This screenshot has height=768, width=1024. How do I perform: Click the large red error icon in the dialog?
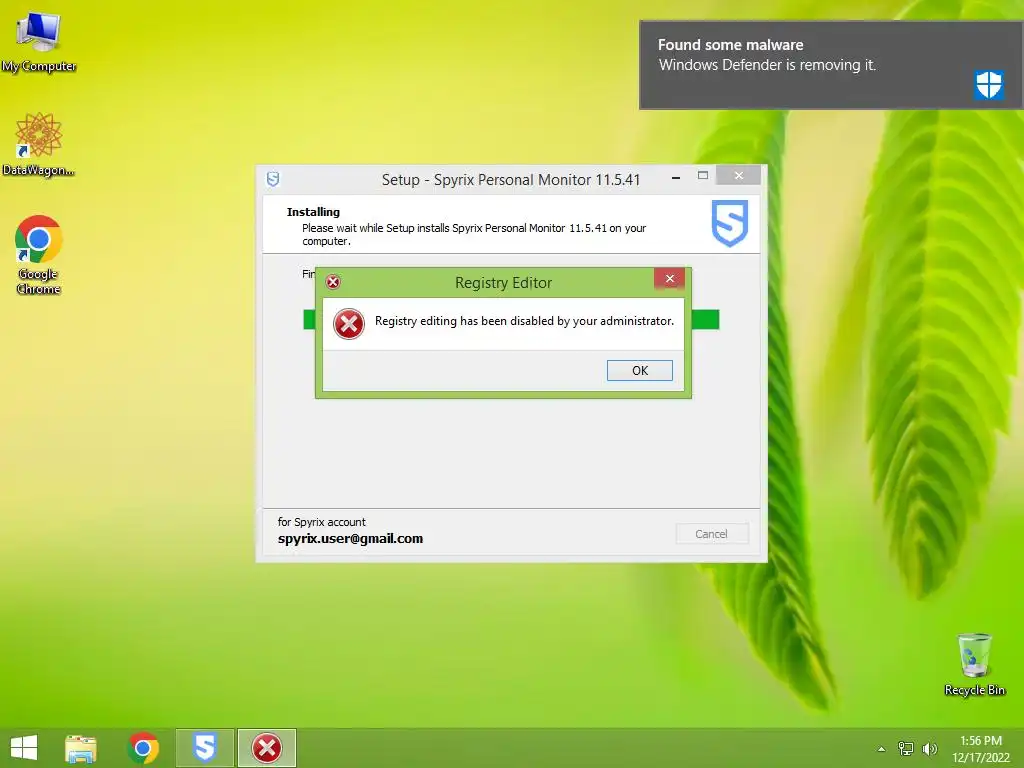pyautogui.click(x=349, y=324)
